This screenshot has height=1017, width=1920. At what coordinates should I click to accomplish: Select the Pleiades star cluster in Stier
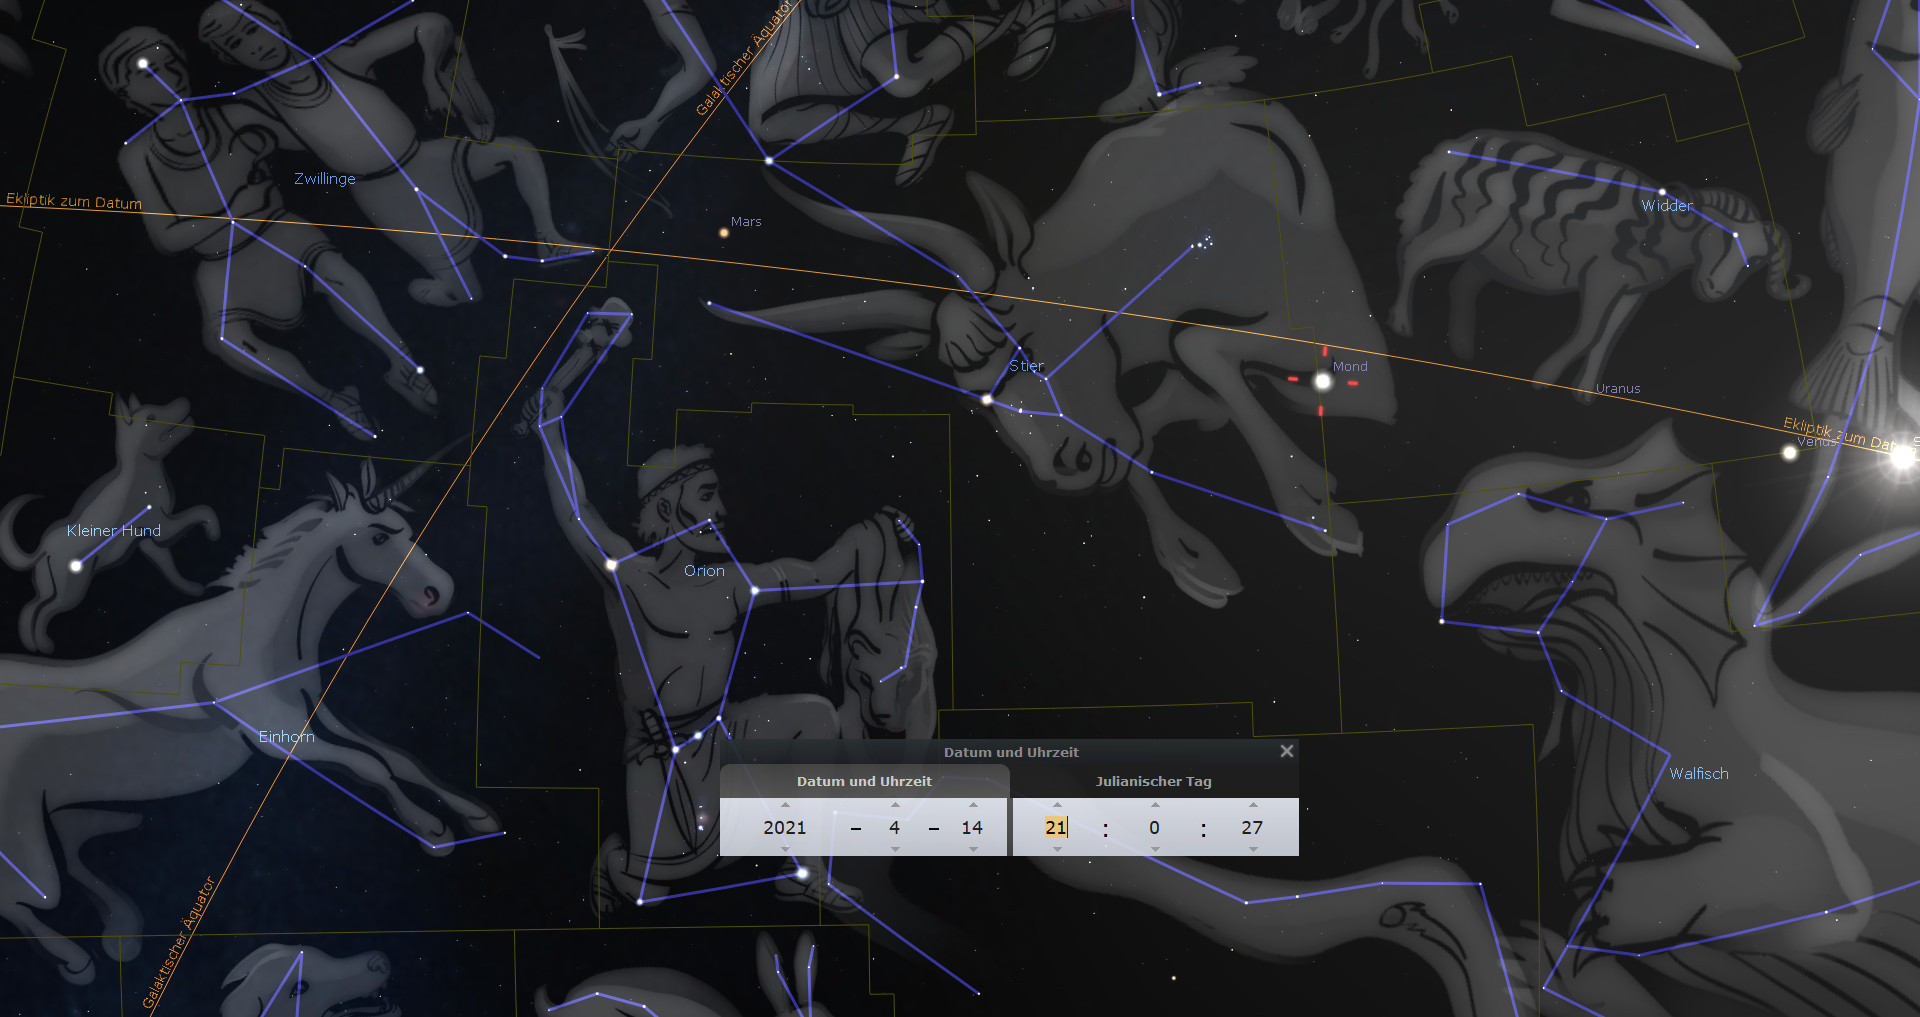[1203, 242]
